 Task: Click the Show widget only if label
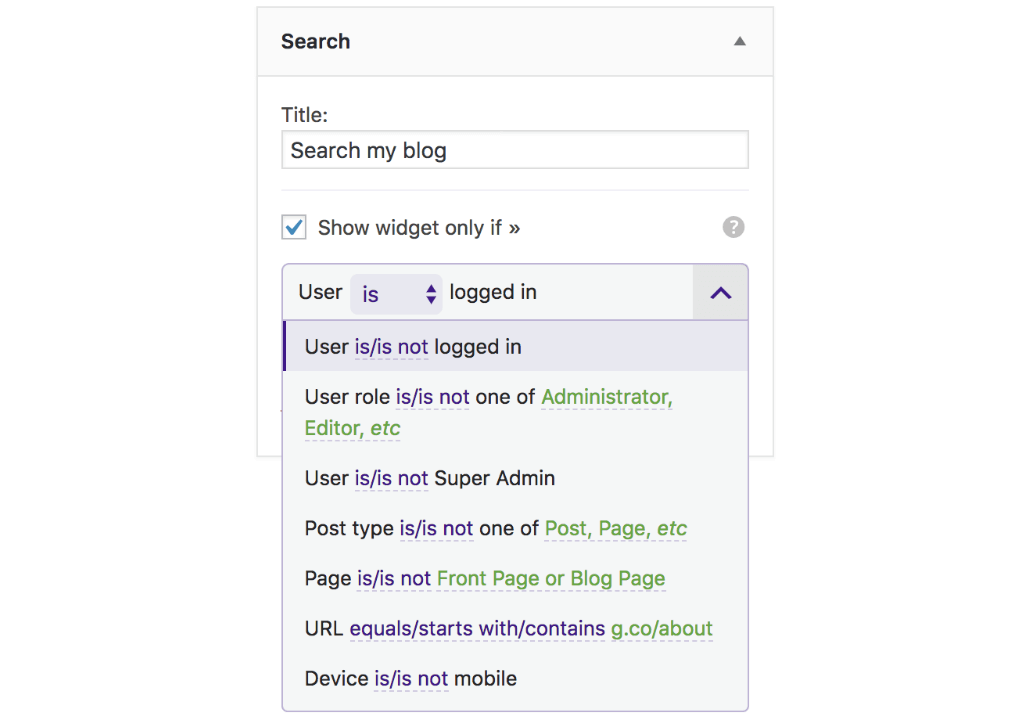[x=419, y=228]
